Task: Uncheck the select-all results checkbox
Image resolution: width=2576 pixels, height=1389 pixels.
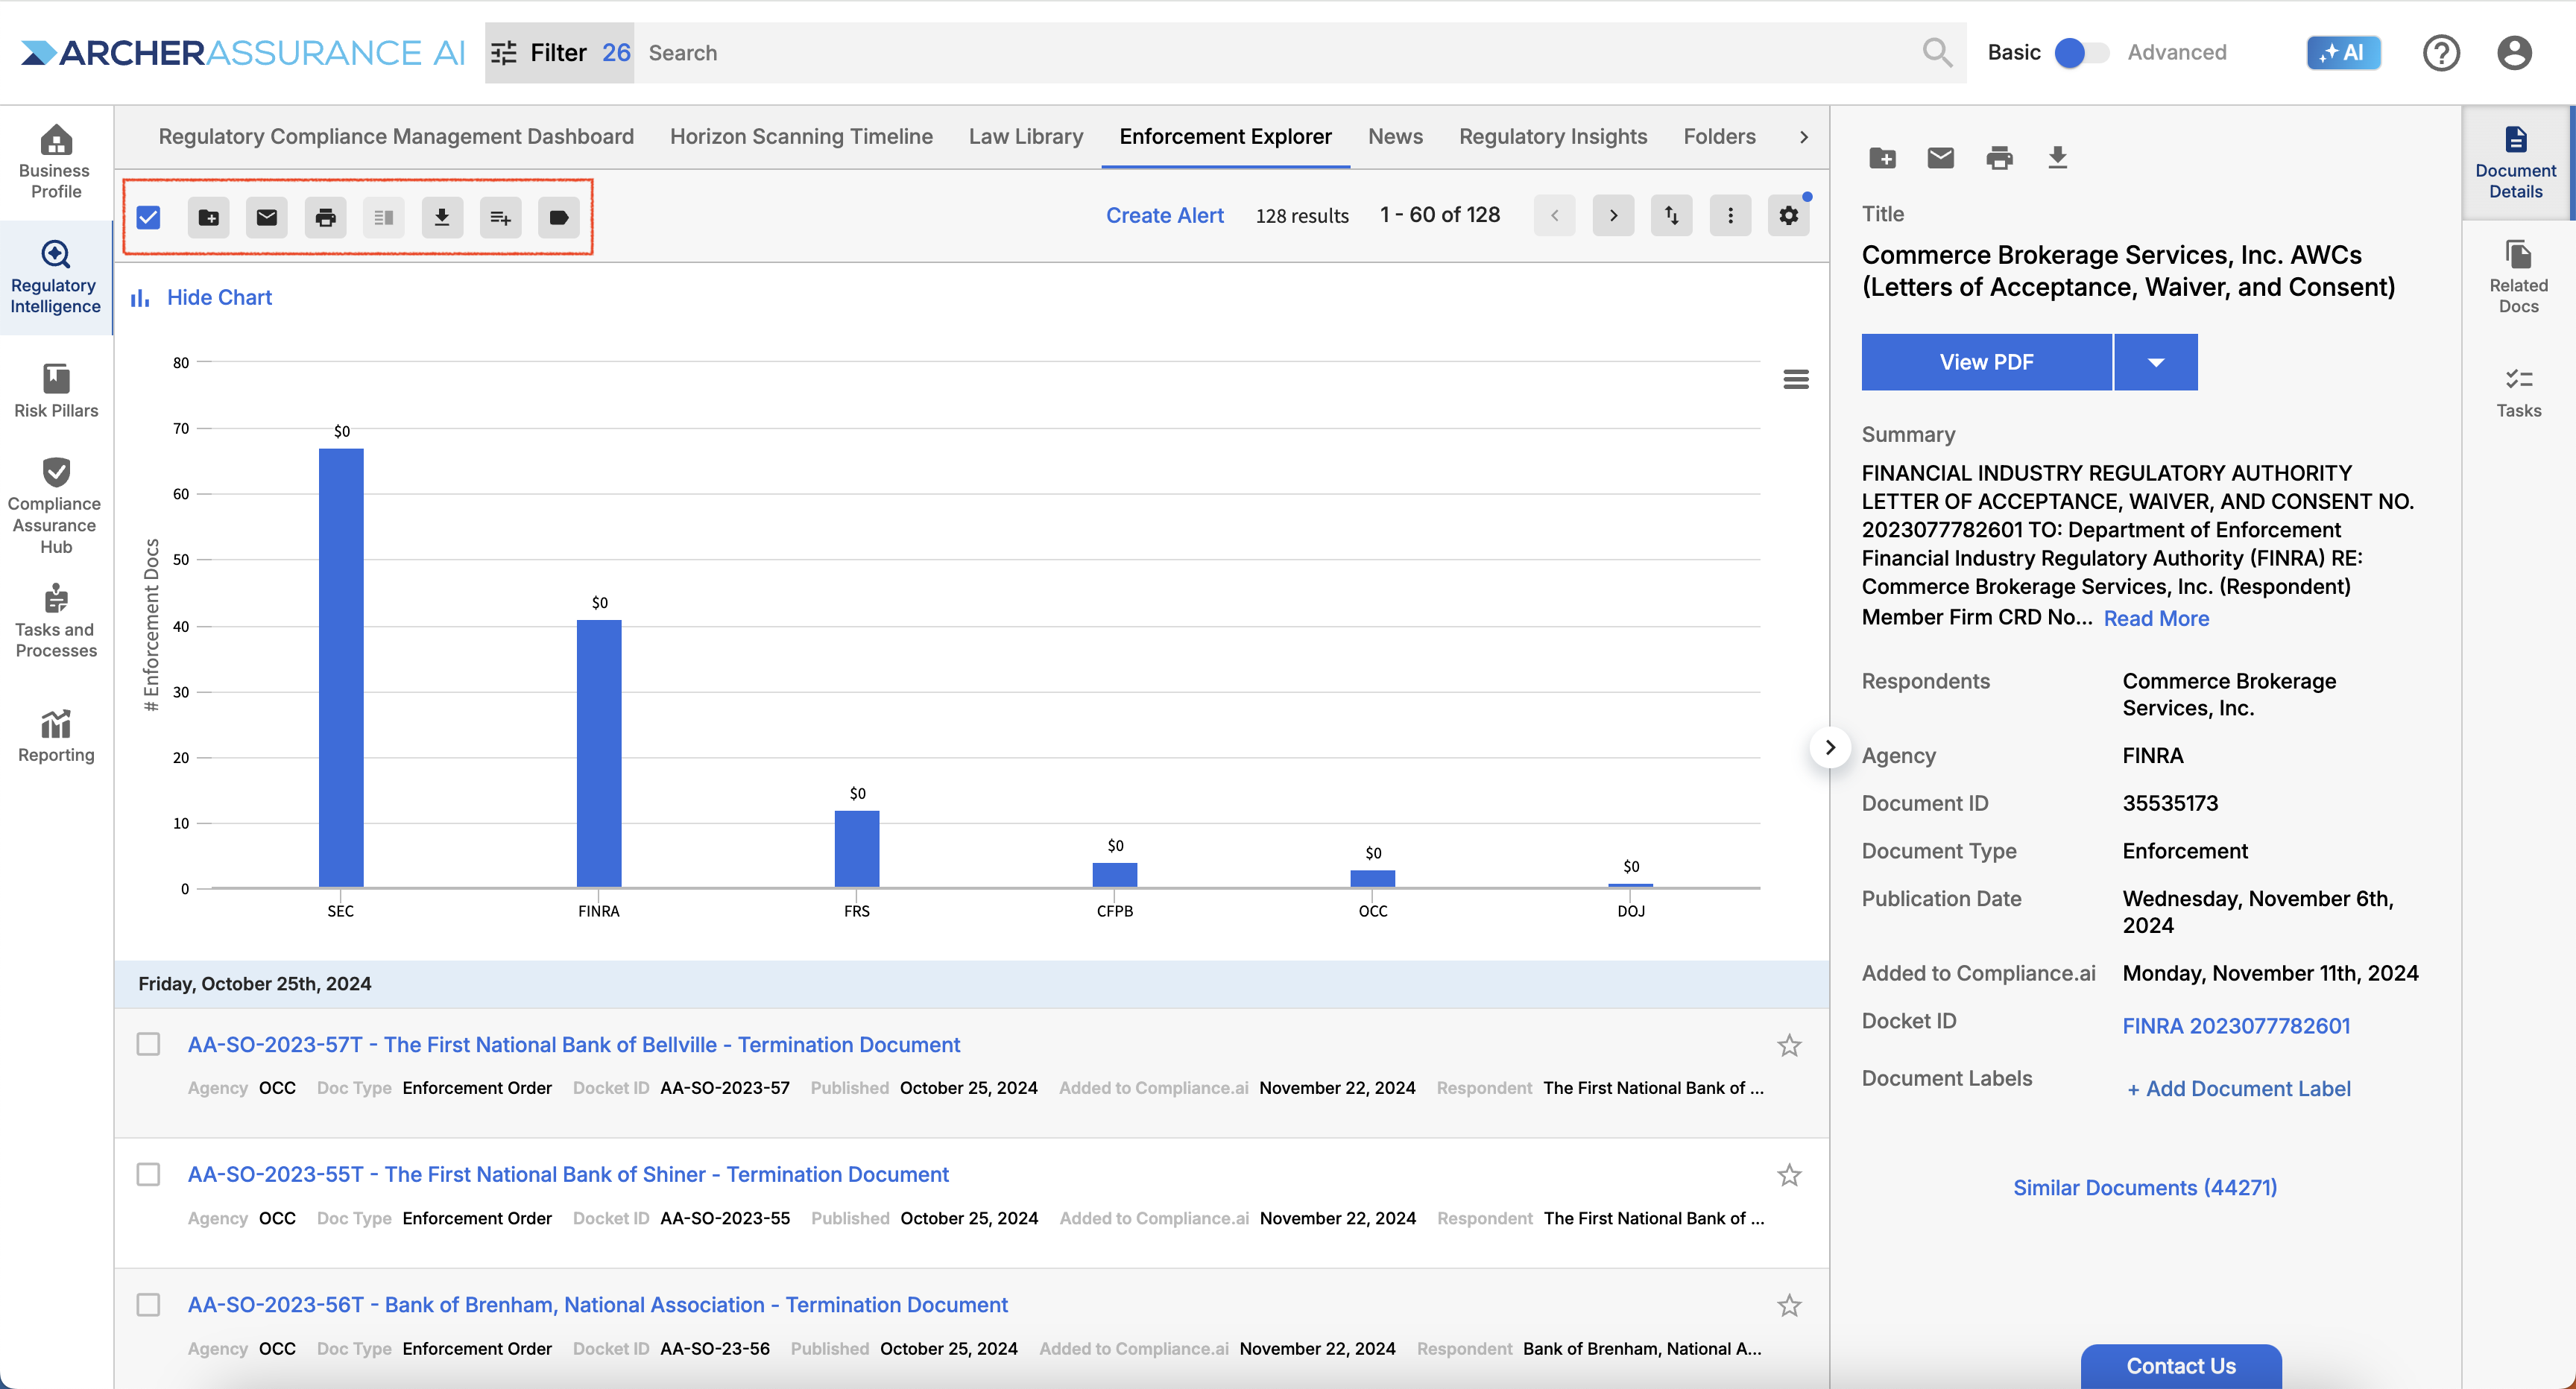Action: point(149,217)
